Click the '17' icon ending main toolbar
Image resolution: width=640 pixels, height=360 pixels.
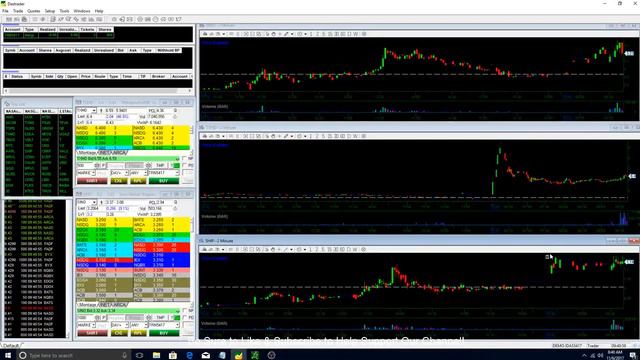click(x=178, y=19)
